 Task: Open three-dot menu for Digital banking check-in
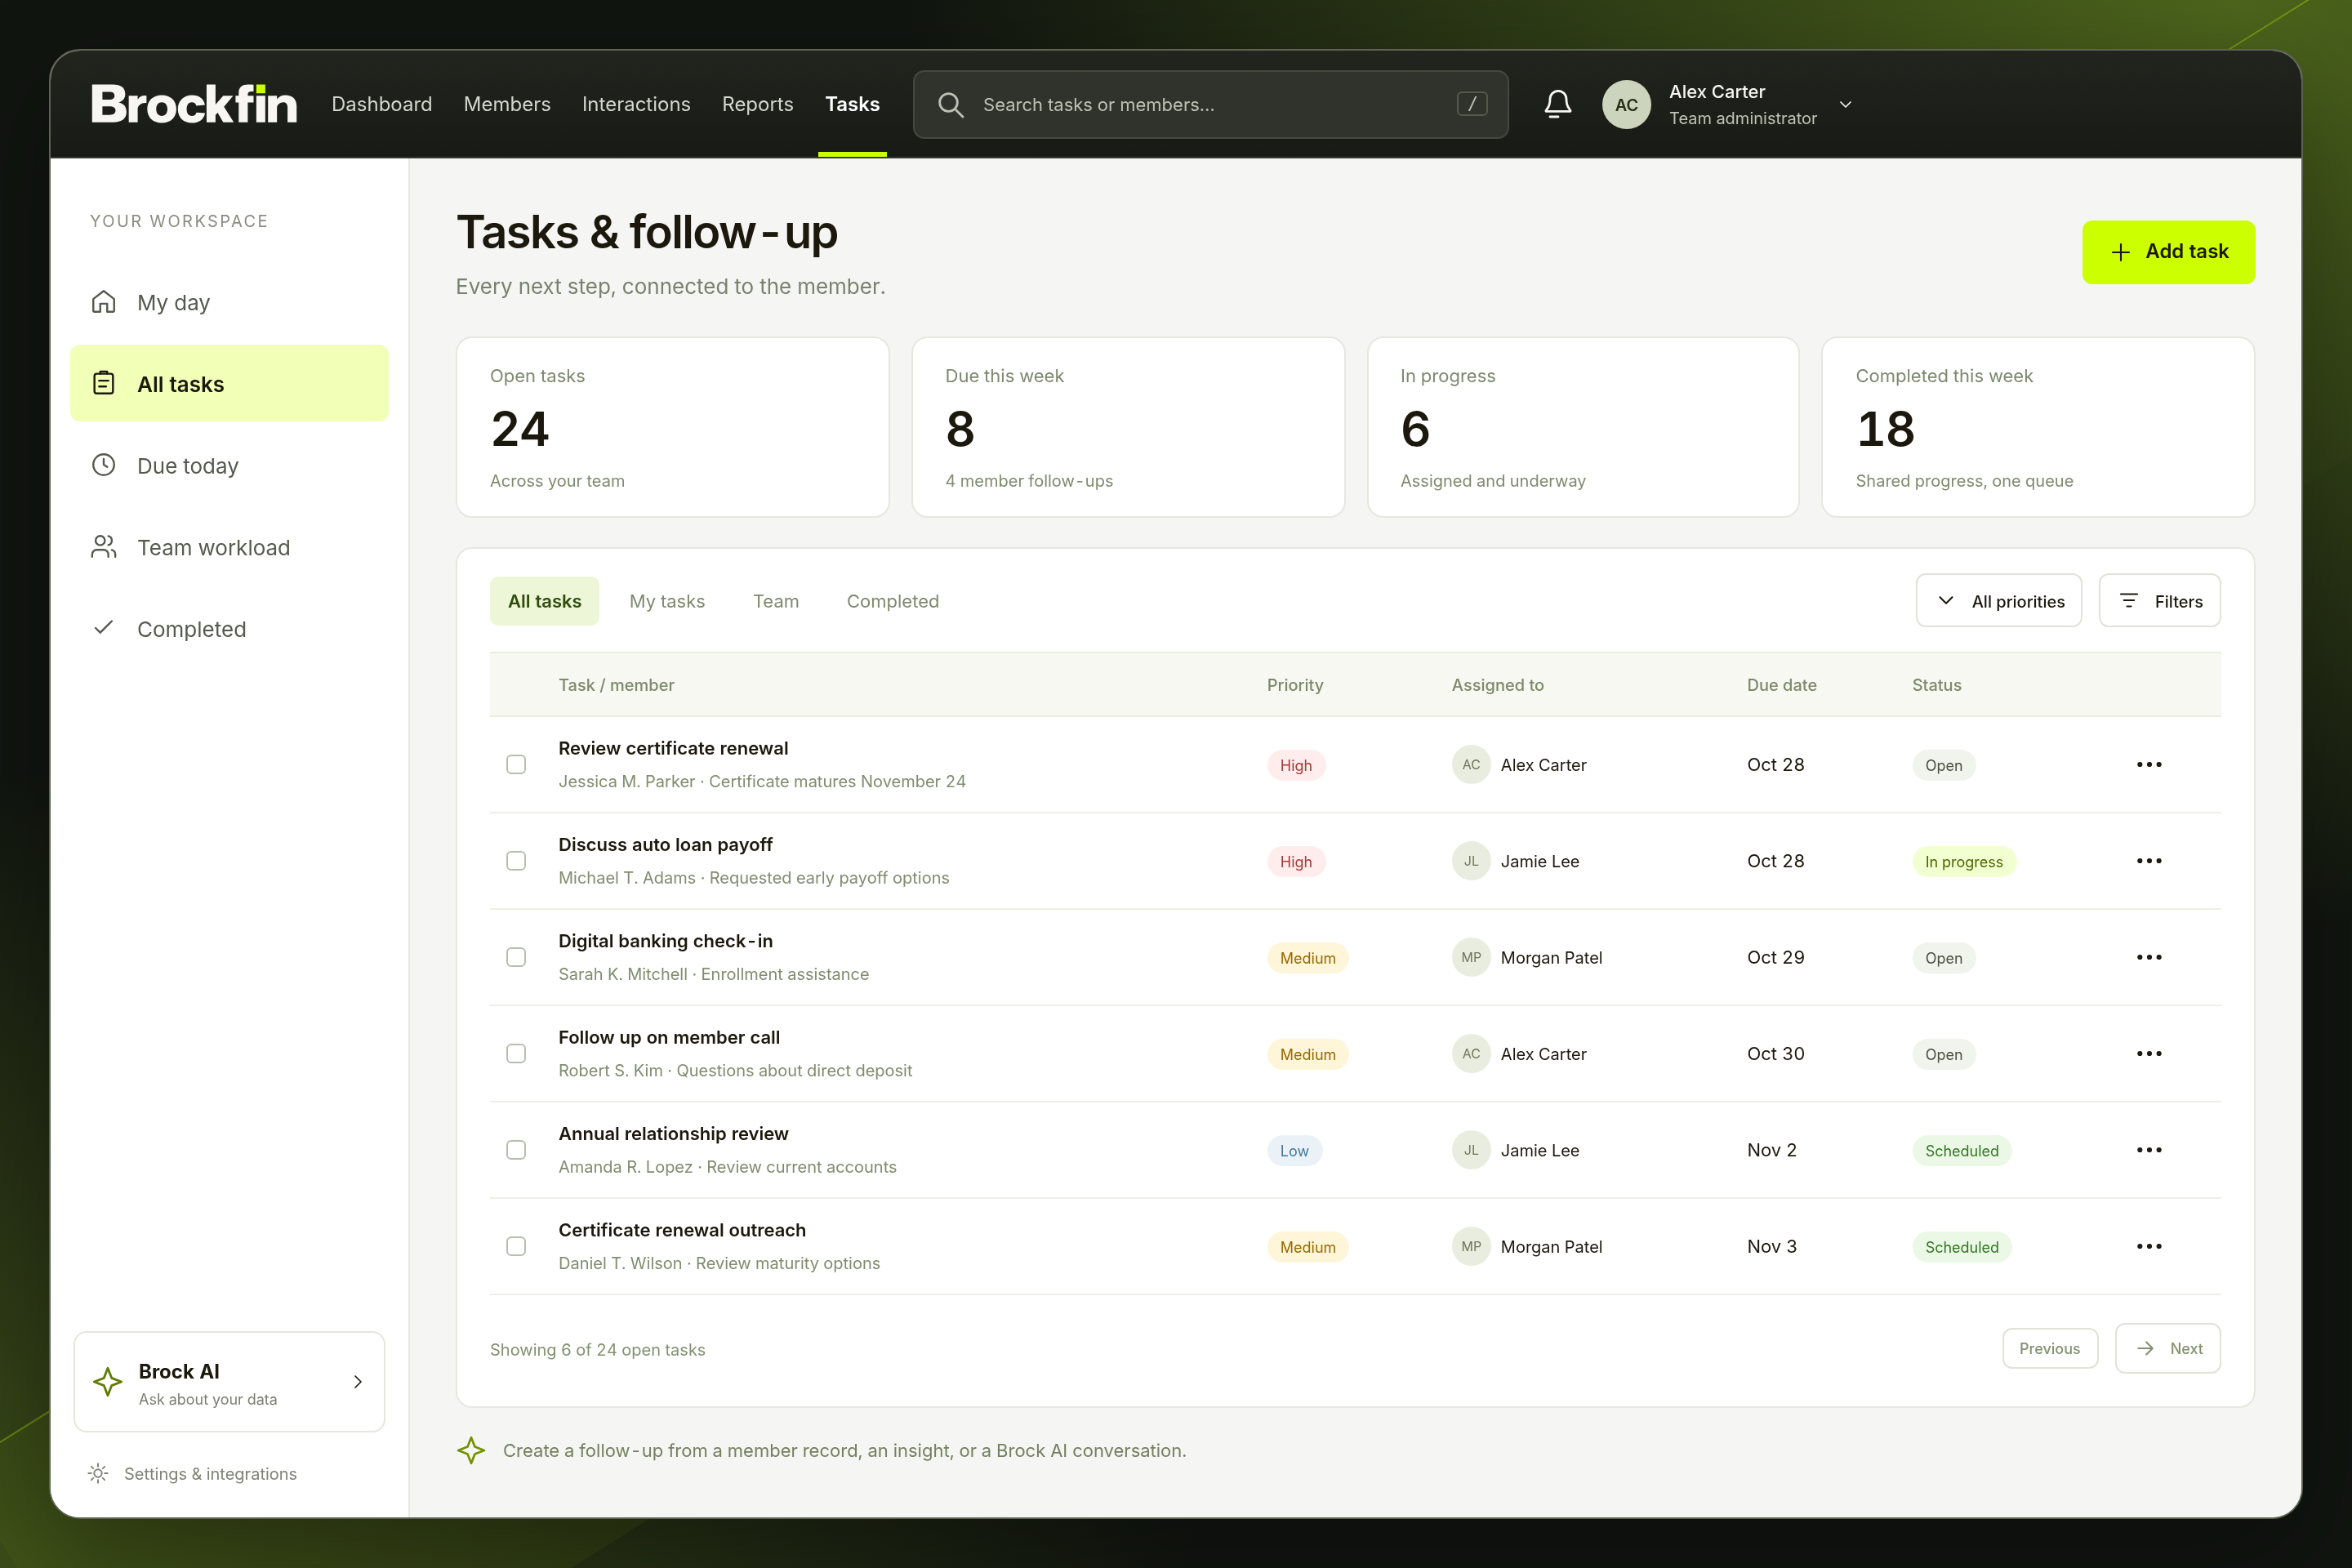[2149, 958]
